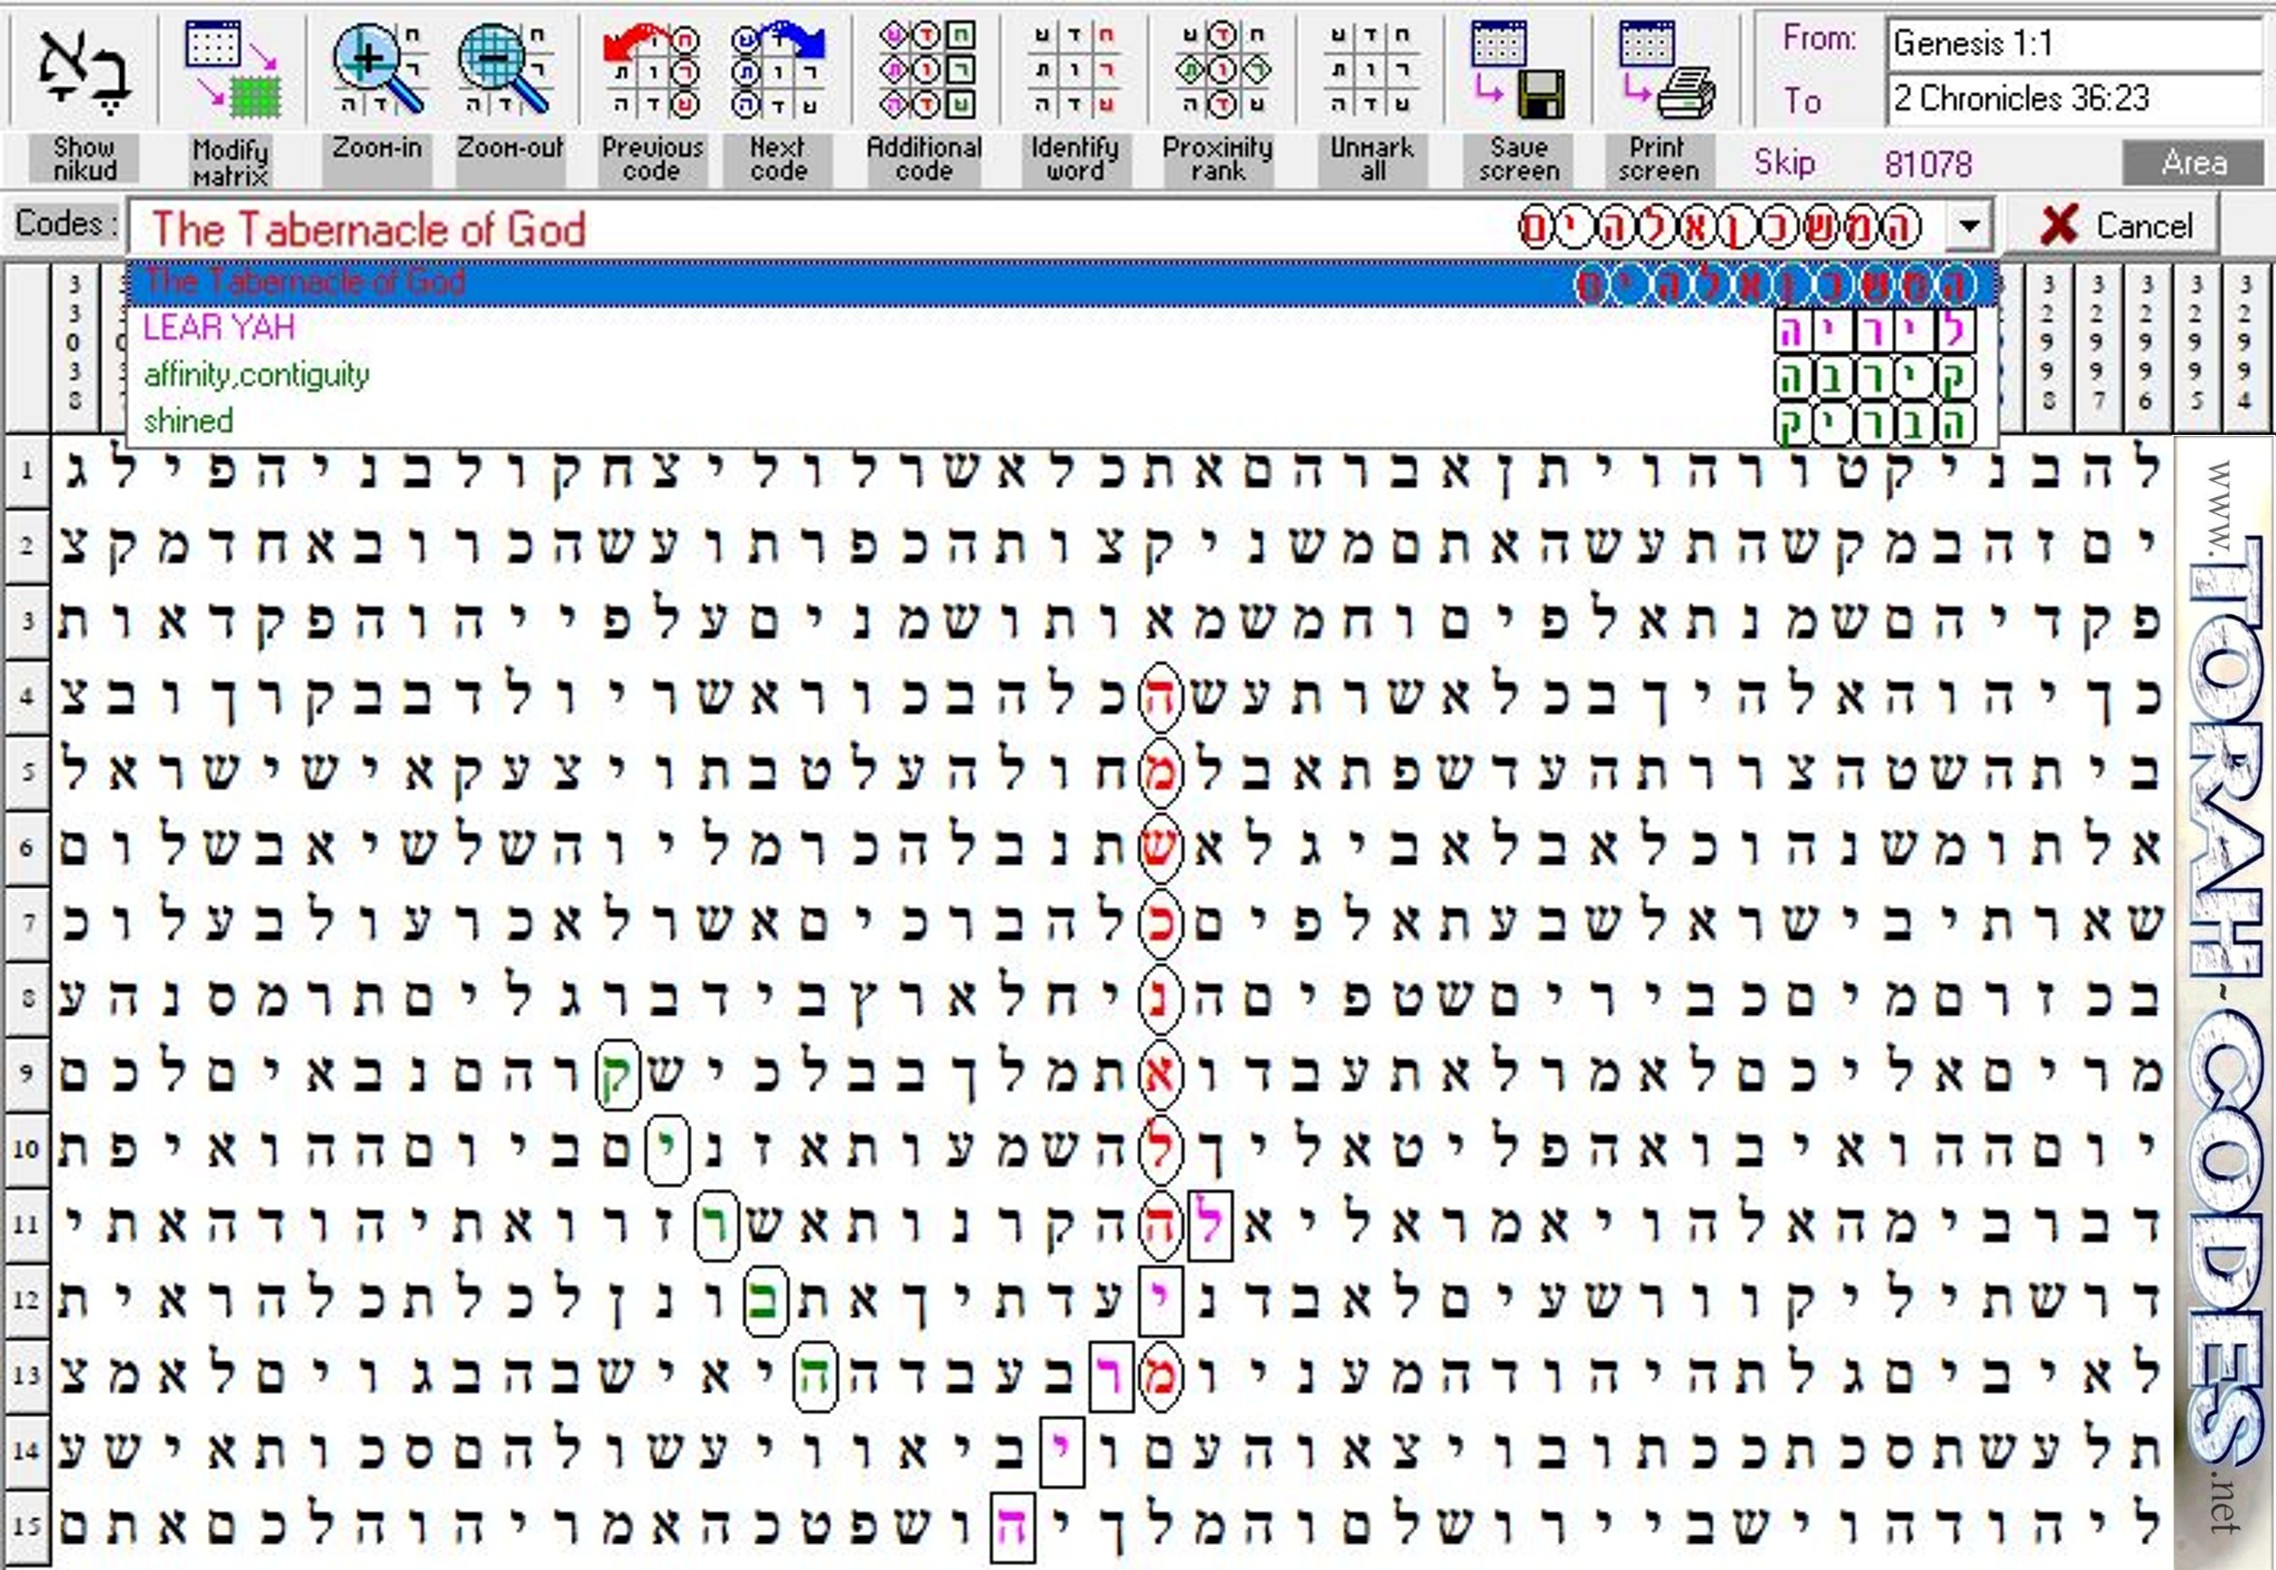This screenshot has width=2276, height=1570.
Task: Click the Identify word icon
Action: click(1074, 70)
